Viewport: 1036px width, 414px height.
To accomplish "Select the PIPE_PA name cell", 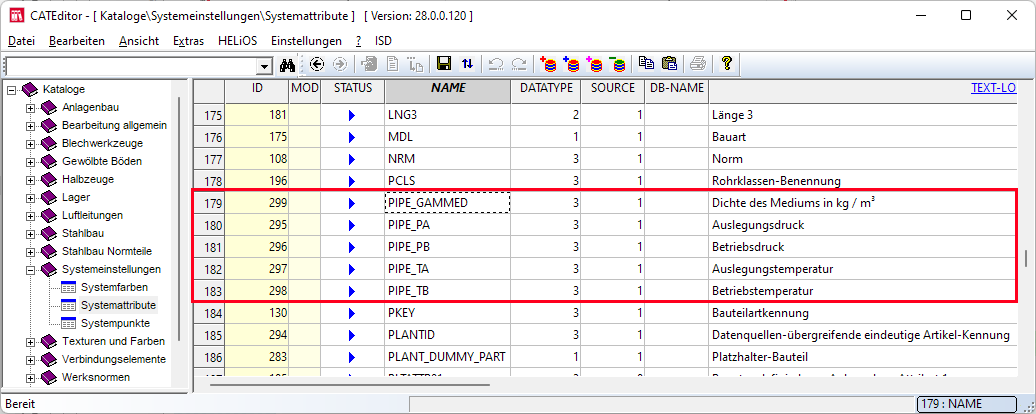I will tap(448, 225).
